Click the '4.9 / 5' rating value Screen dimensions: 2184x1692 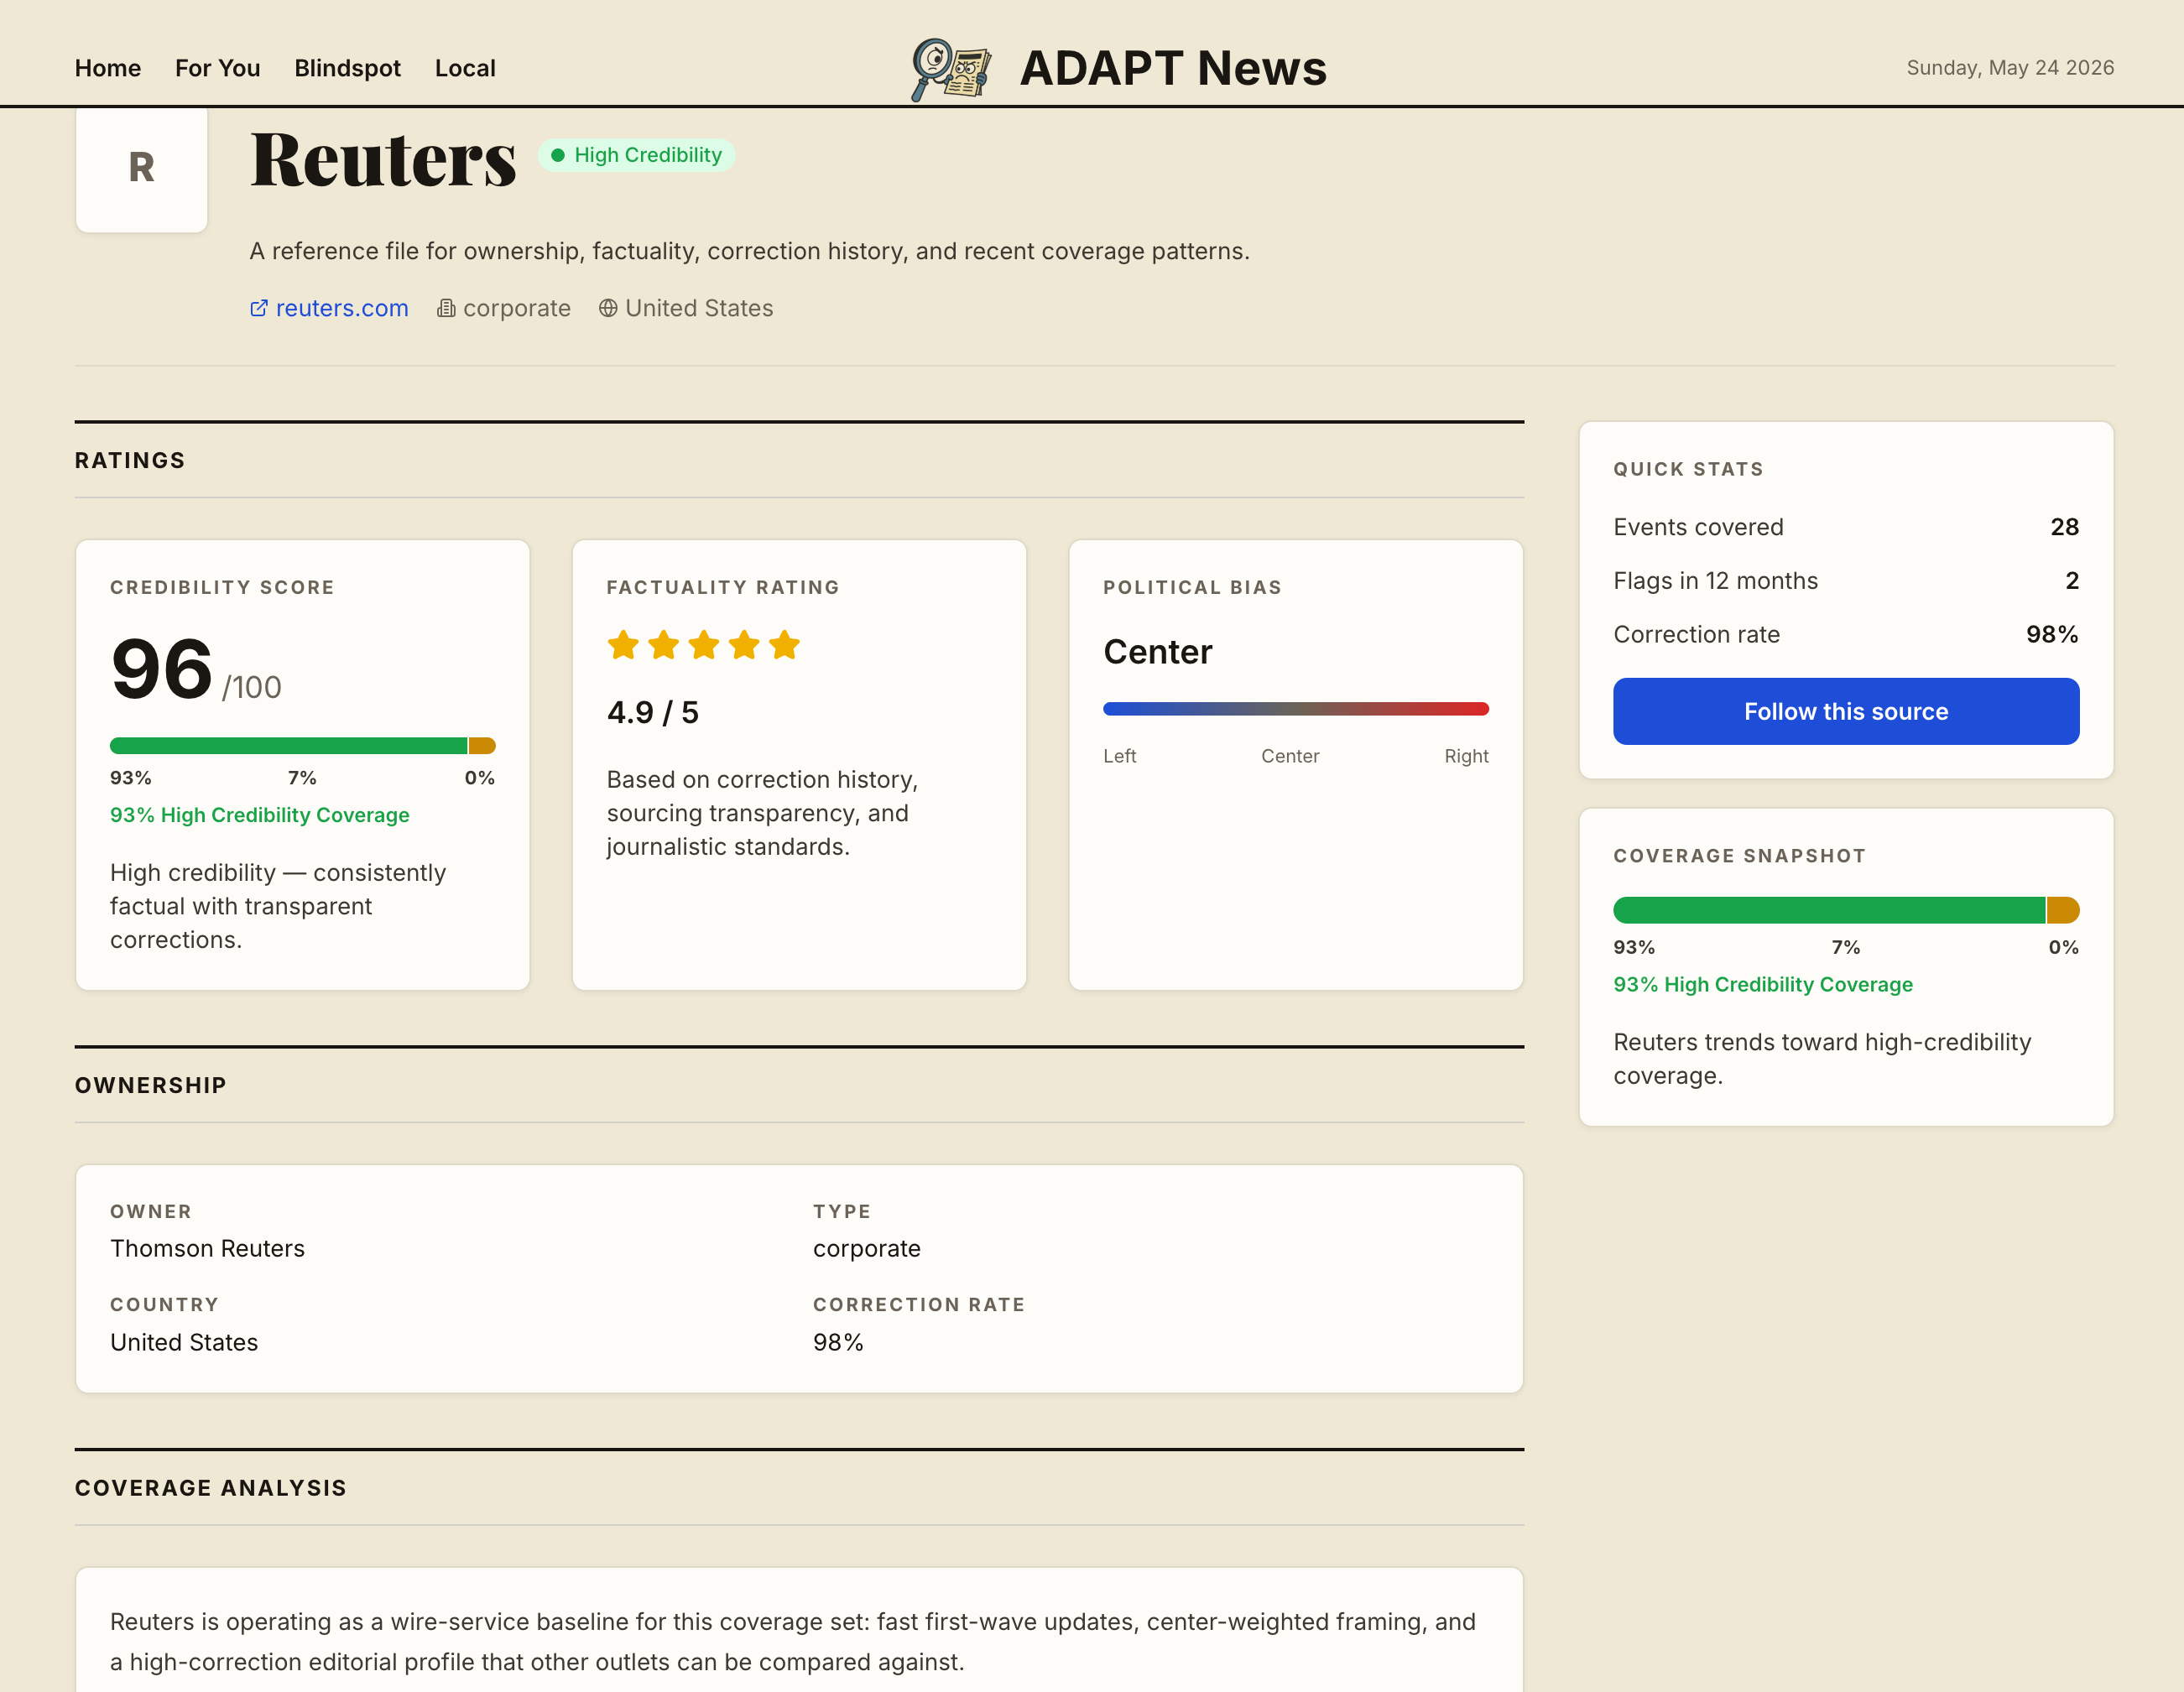point(653,712)
